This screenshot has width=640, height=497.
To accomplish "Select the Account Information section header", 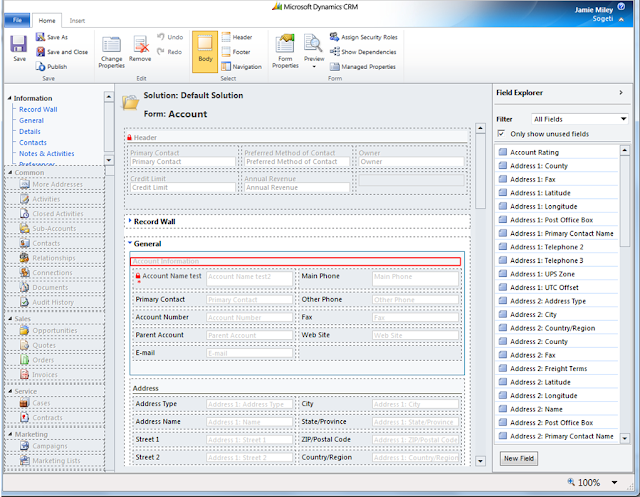I will tap(296, 261).
